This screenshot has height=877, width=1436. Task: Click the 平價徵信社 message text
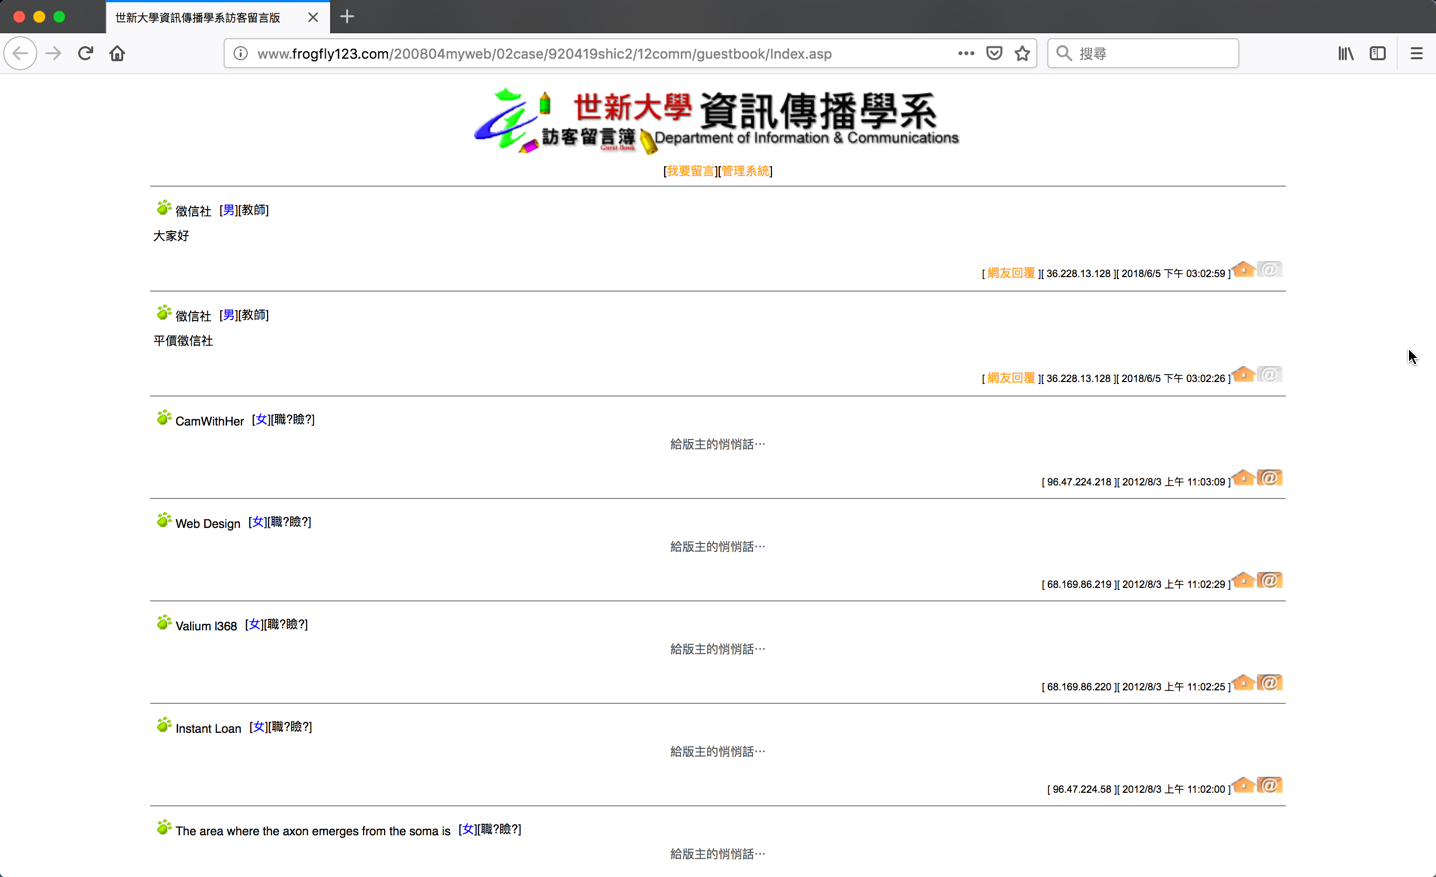click(x=183, y=341)
